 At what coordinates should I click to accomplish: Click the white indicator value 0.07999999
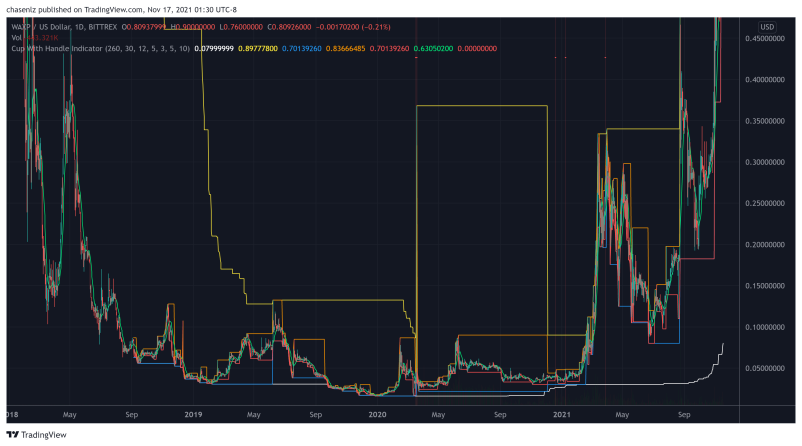(x=214, y=48)
